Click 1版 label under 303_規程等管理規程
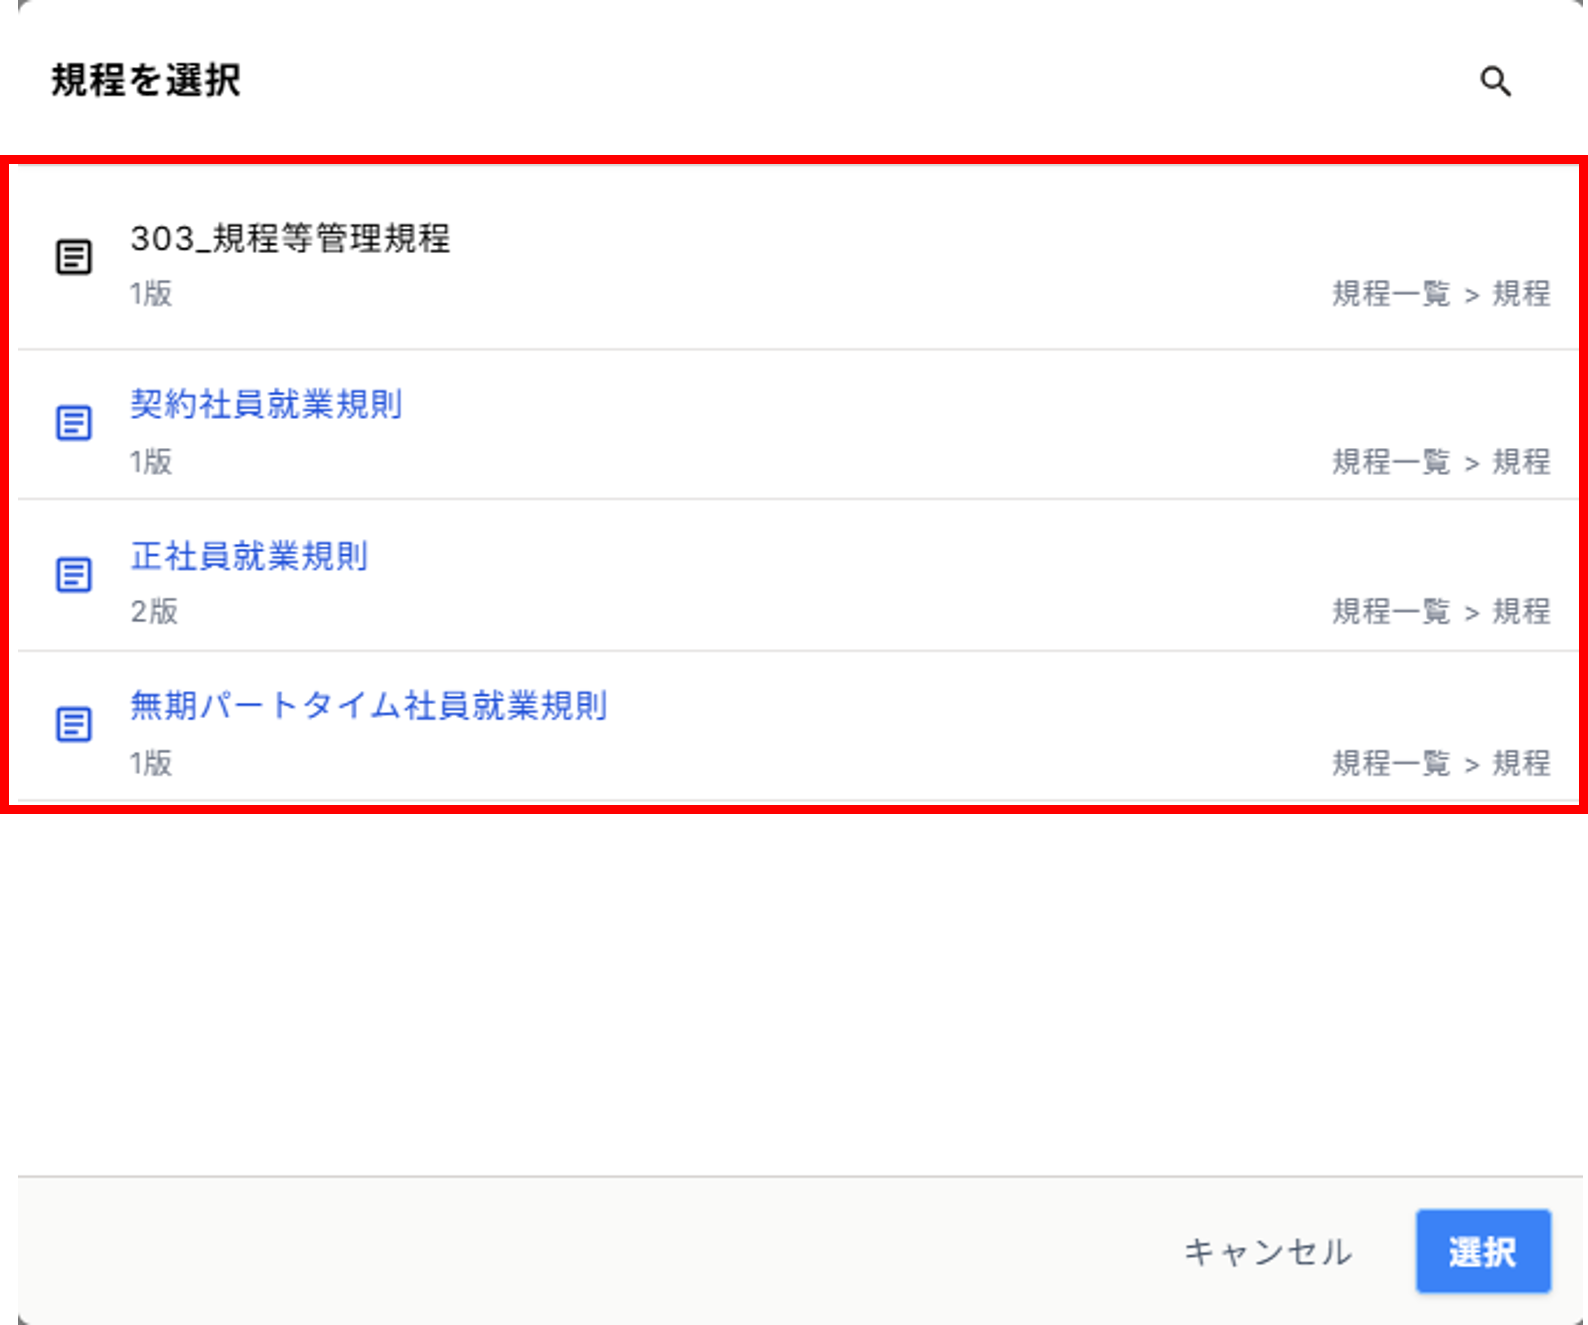 point(151,294)
